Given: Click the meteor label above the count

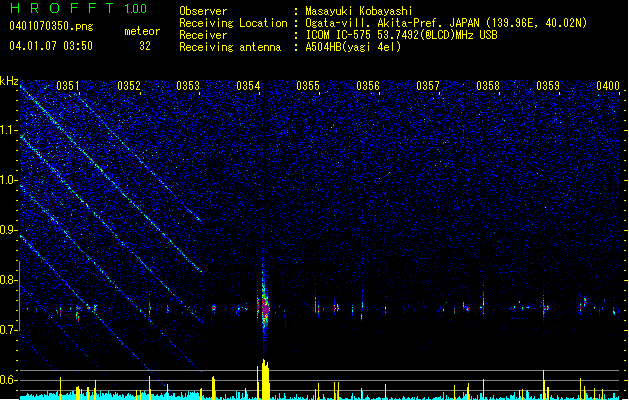Looking at the screenshot, I should point(142,31).
